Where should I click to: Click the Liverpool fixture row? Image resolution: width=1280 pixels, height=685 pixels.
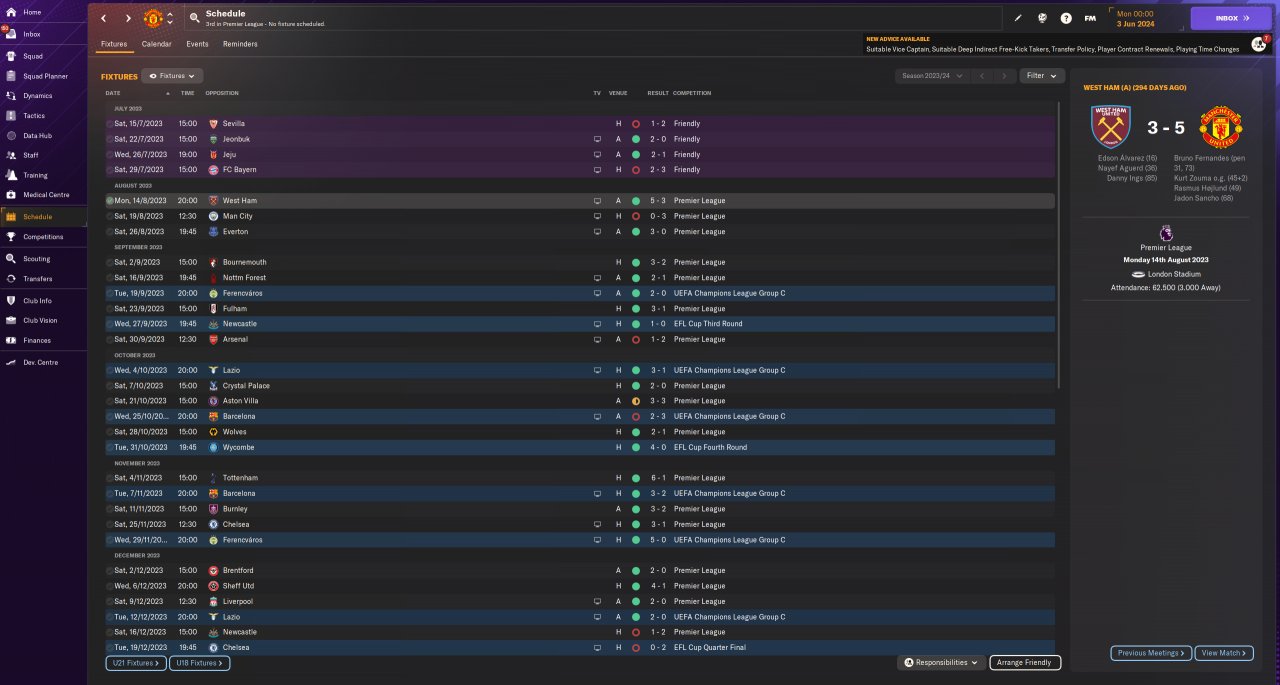(x=579, y=601)
